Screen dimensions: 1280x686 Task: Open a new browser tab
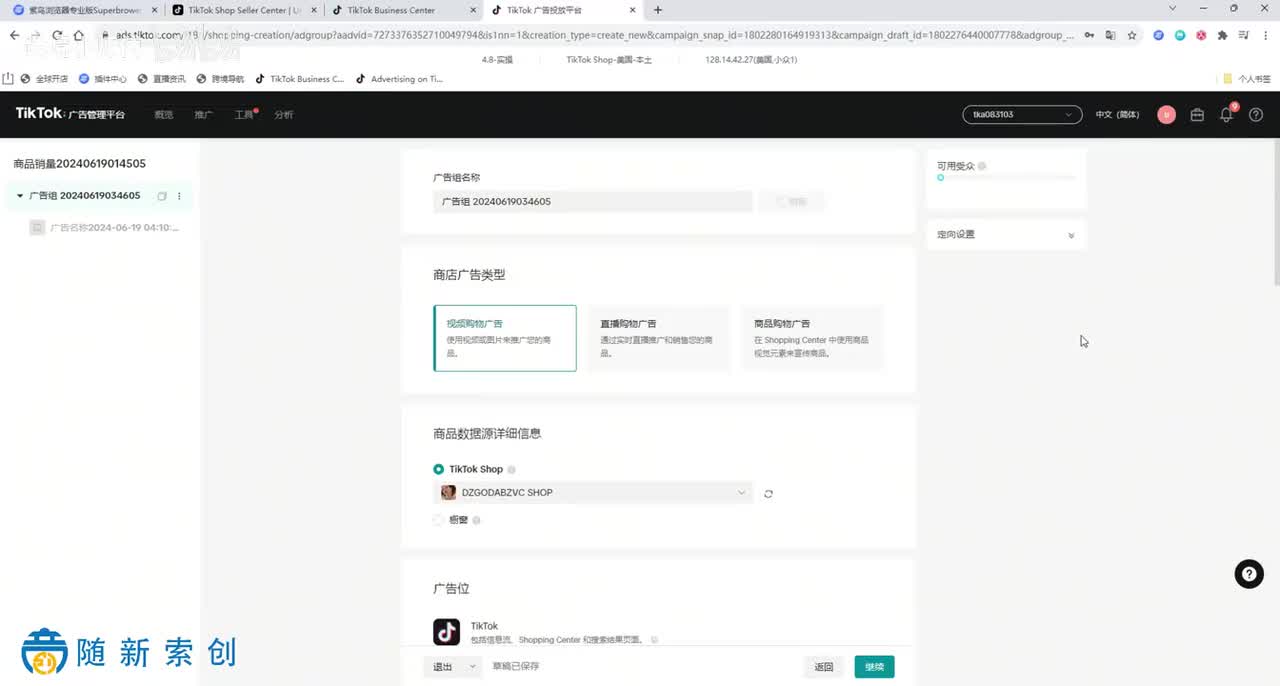(657, 10)
